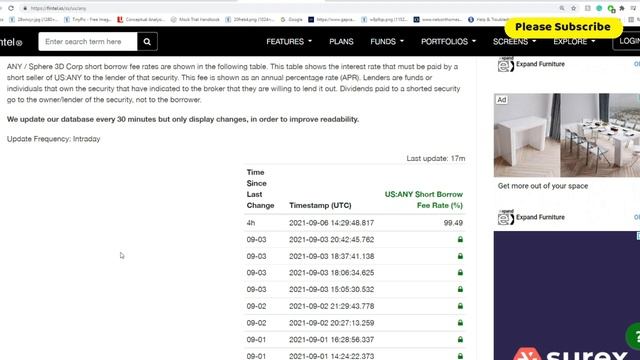Click the 99.49 fee rate value
Screen dimensions: 640x360
tap(453, 223)
